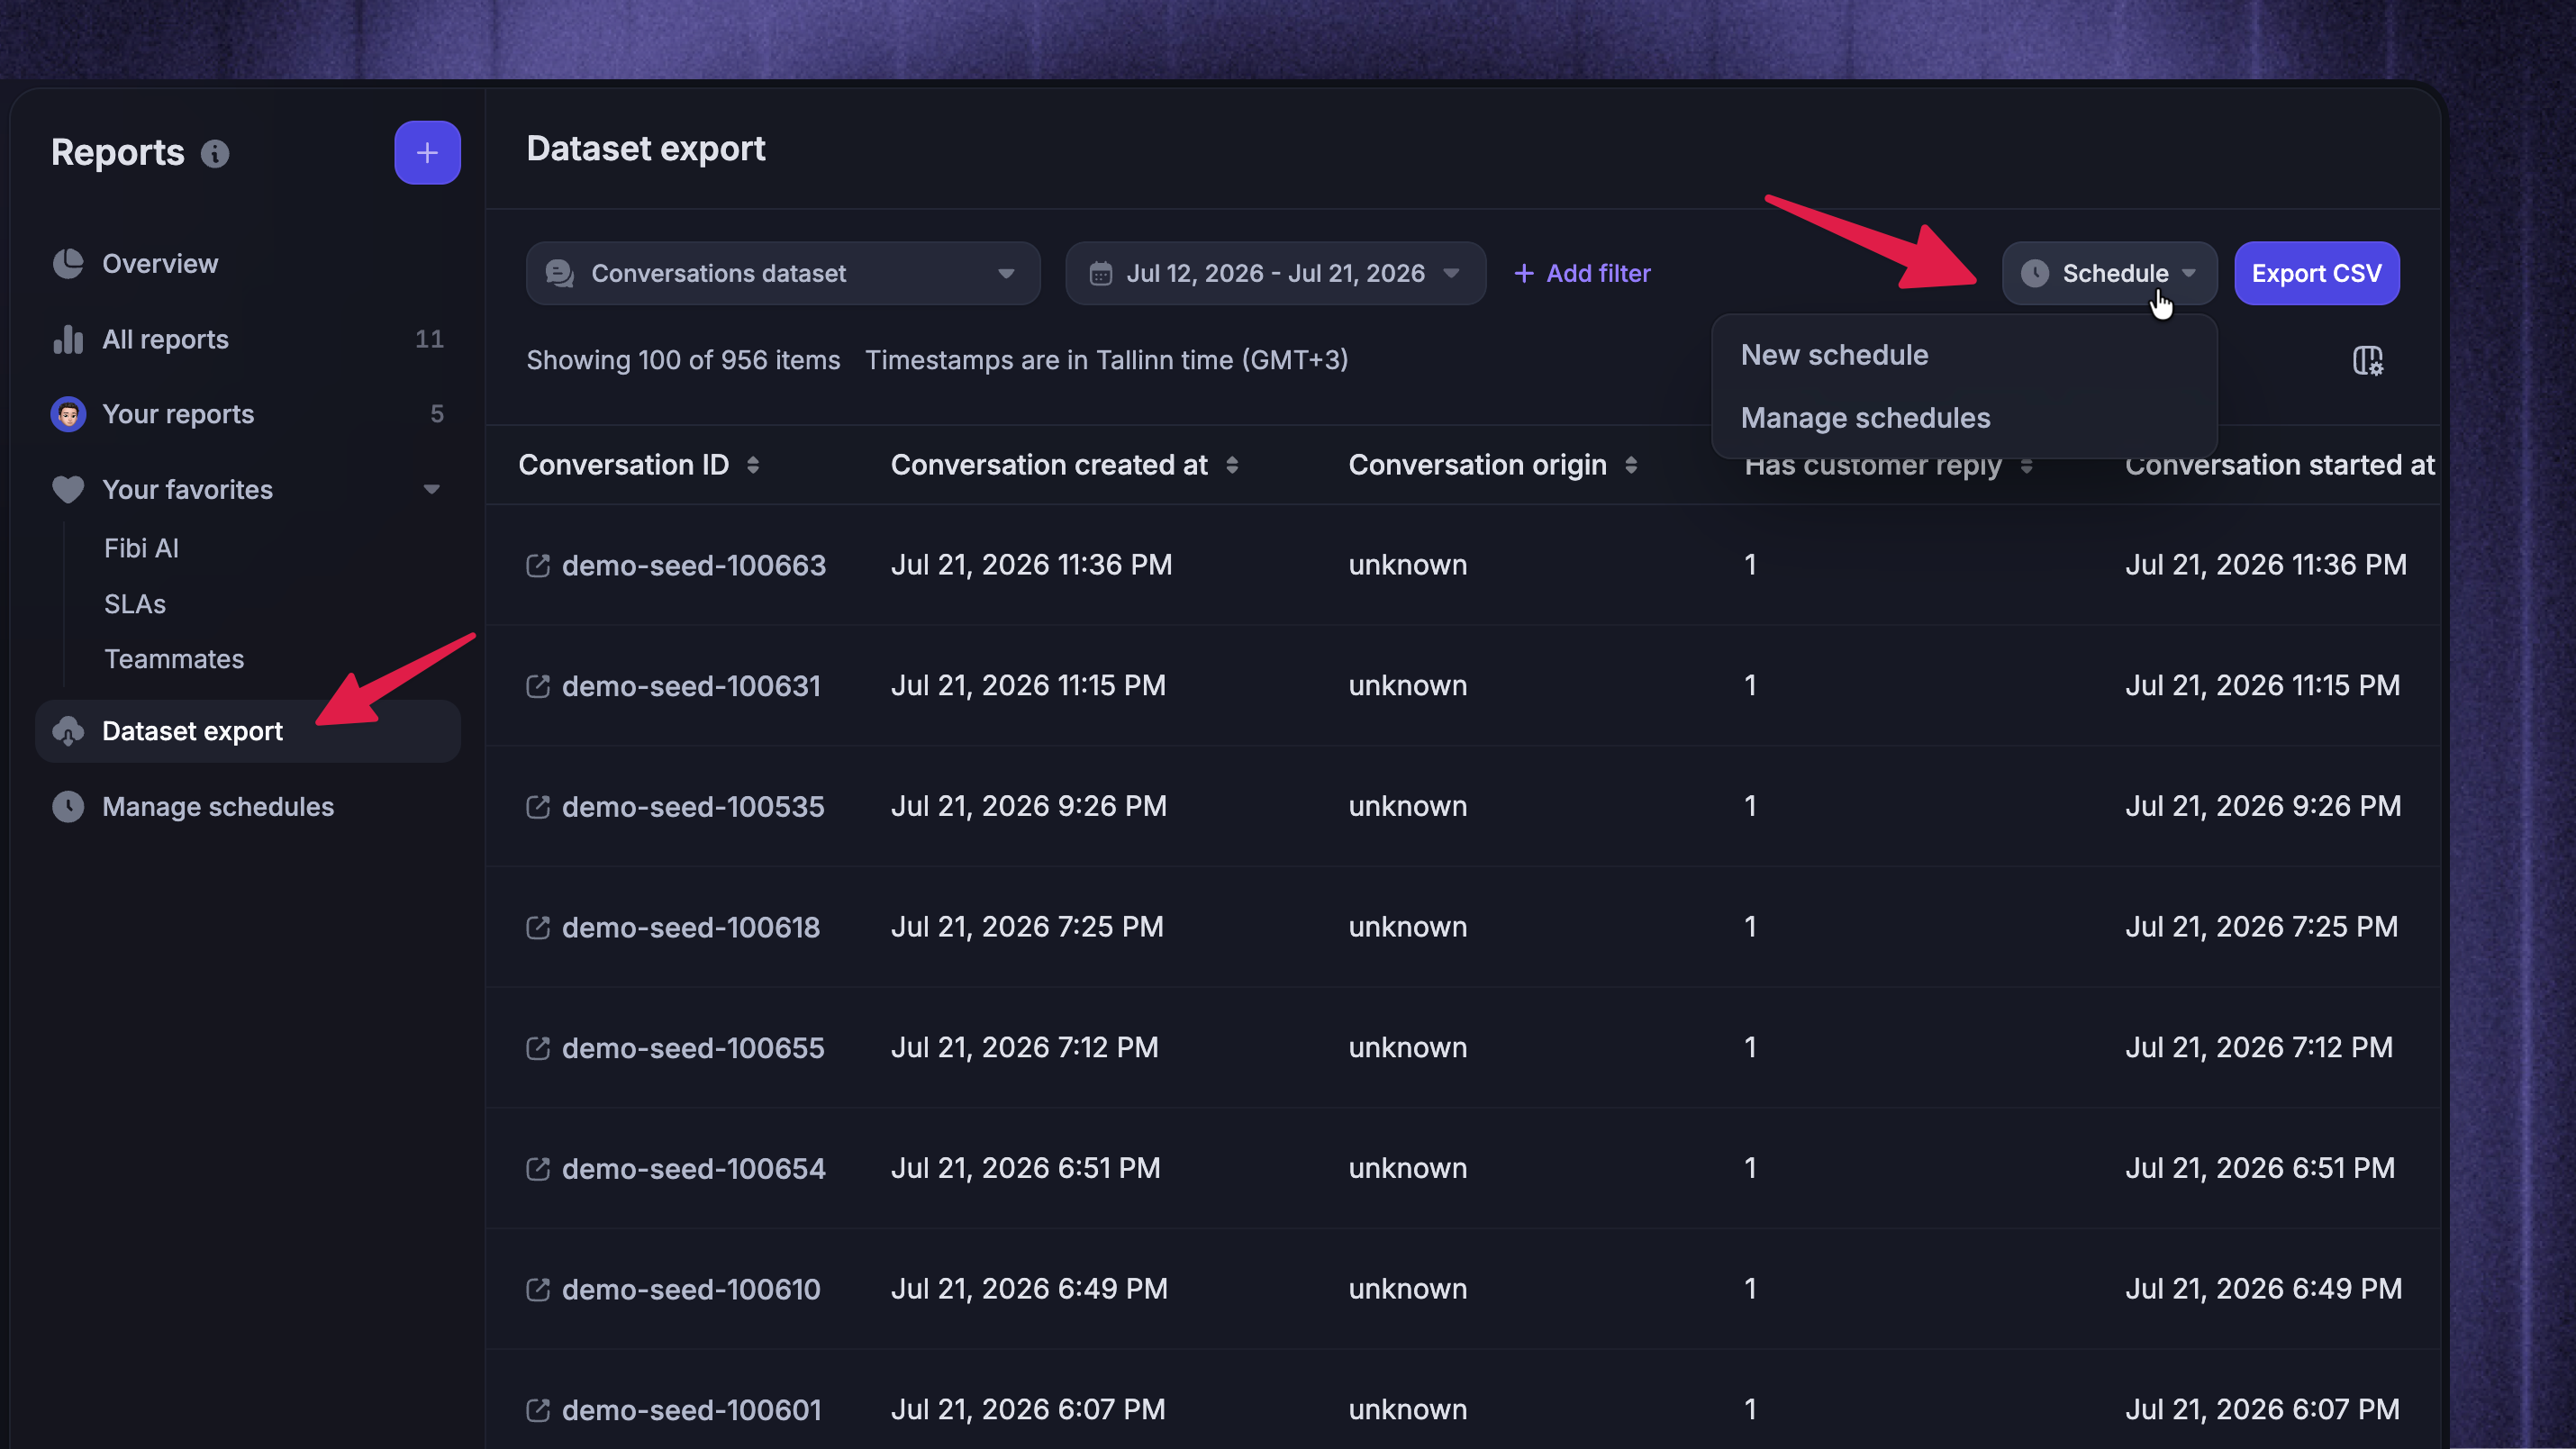
Task: Collapse the Your favorites section arrow
Action: [x=432, y=490]
